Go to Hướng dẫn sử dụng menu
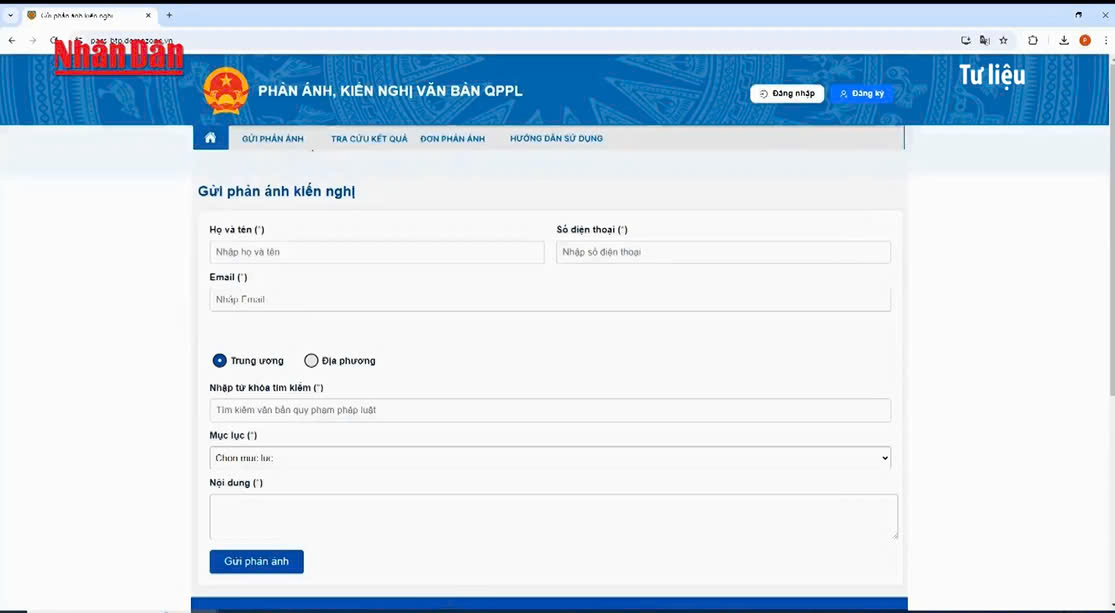 (556, 139)
